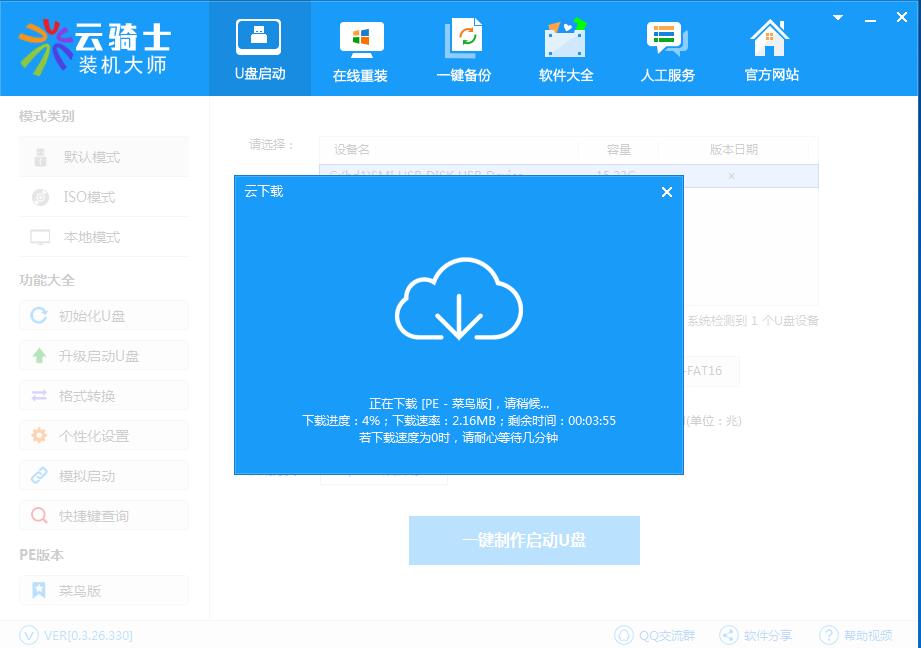Switch to ISO模式

[x=103, y=197]
